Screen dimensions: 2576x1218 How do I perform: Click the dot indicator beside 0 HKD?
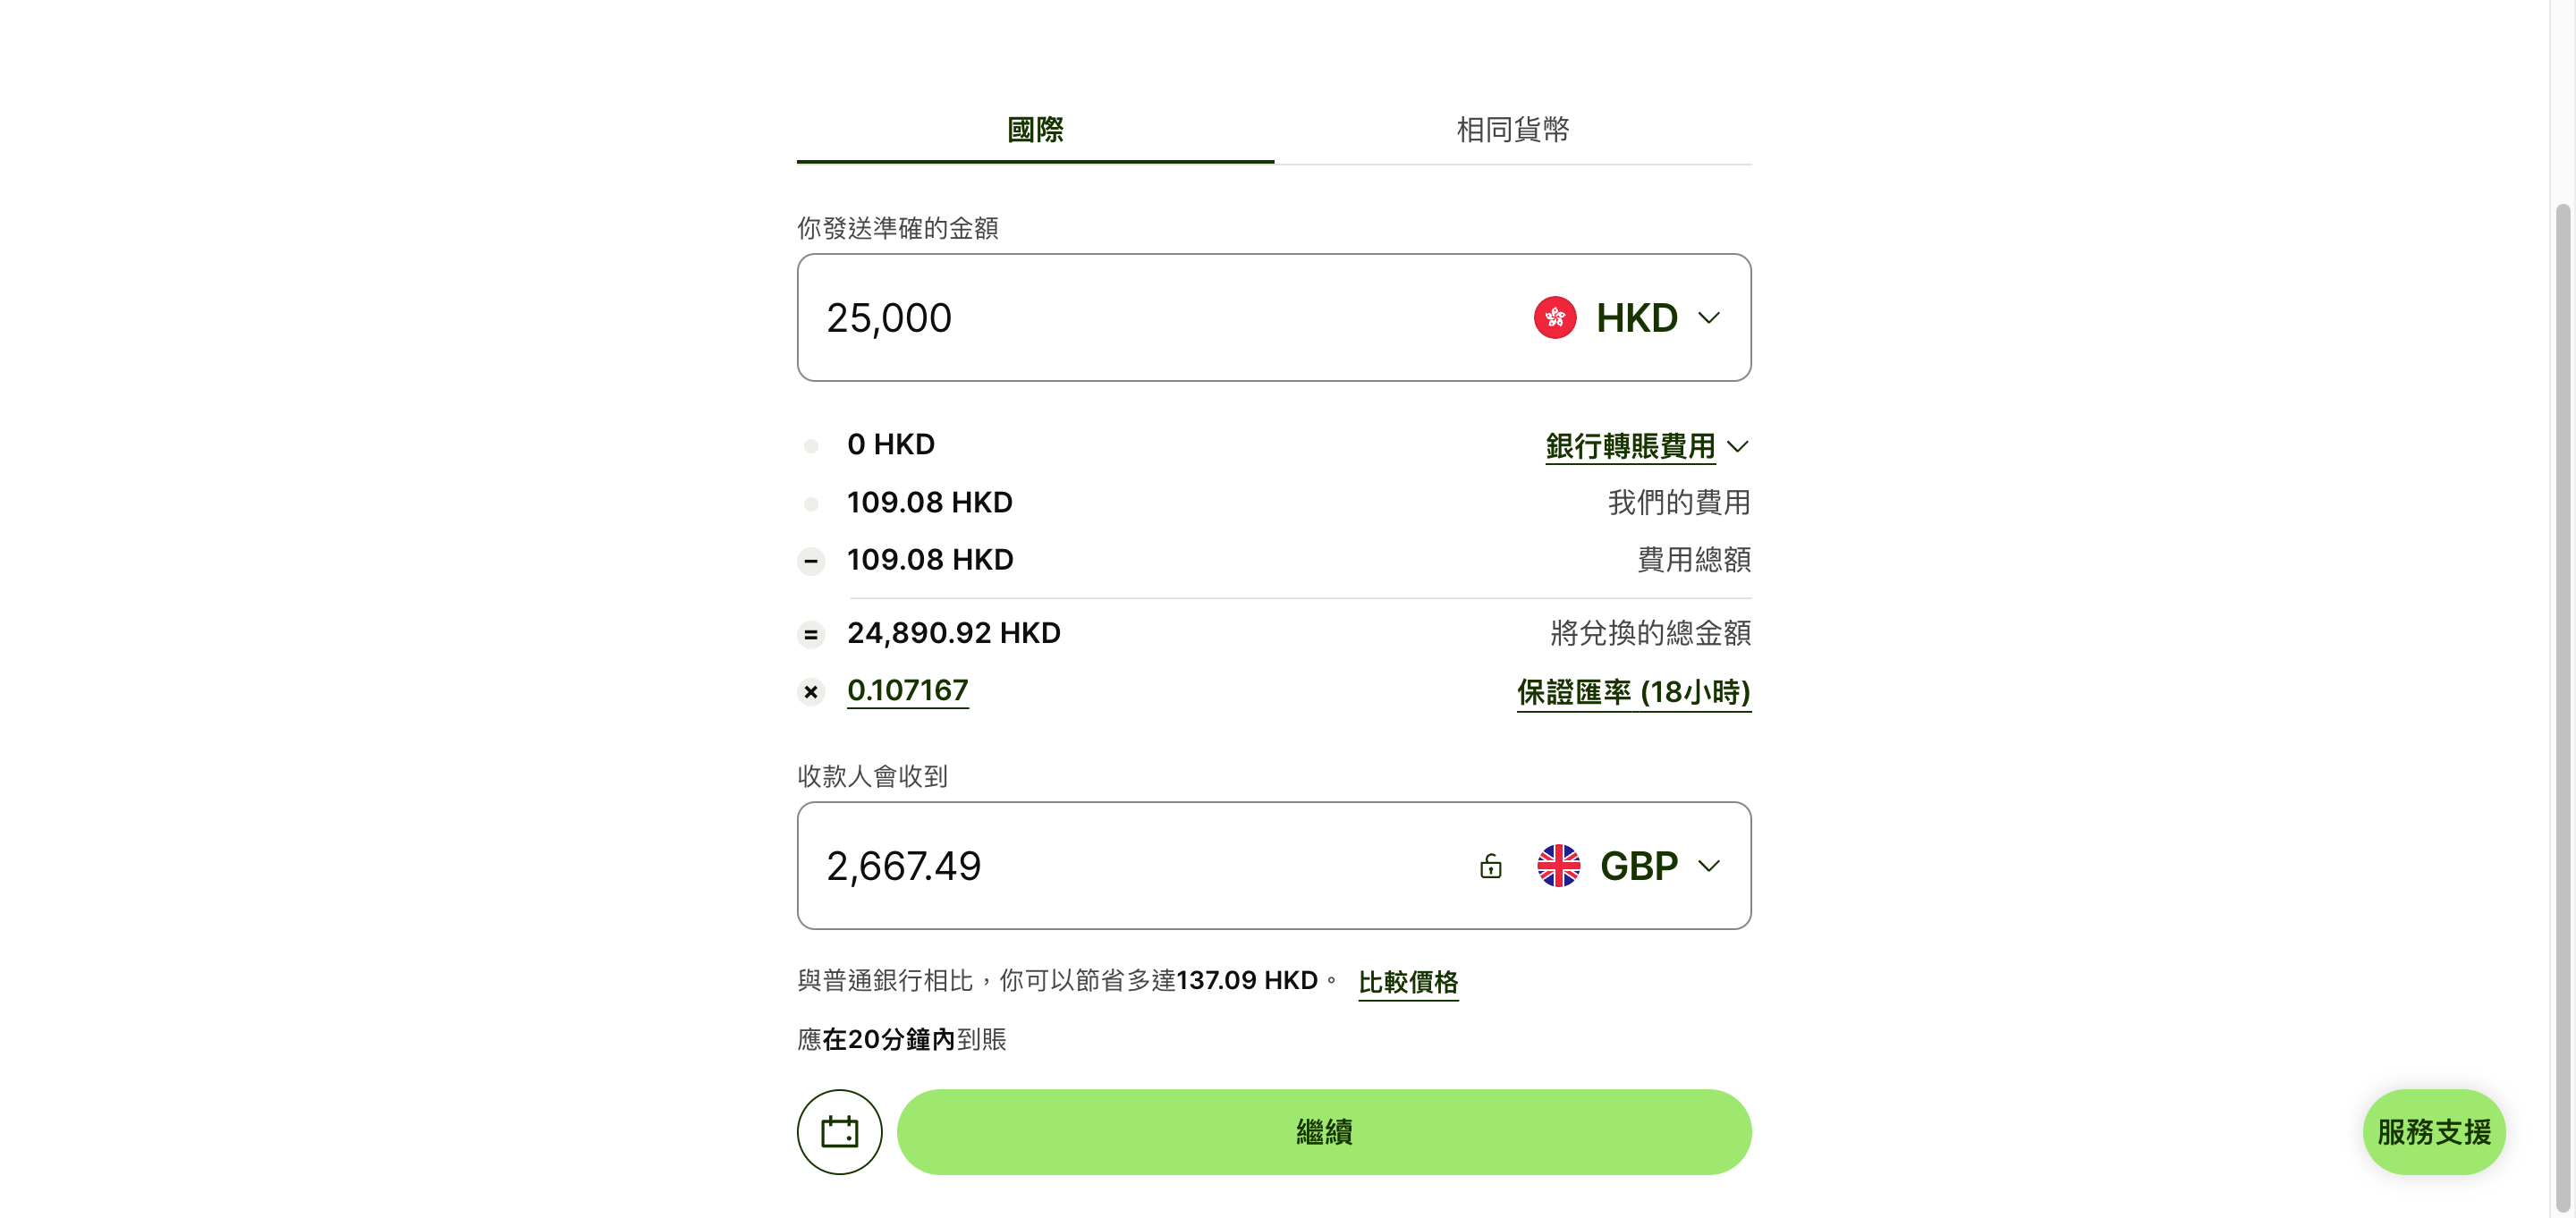(811, 446)
